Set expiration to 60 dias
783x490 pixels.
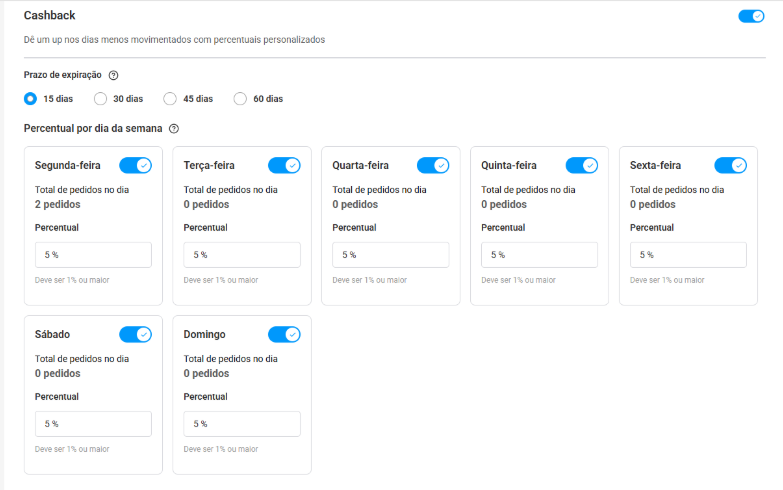click(x=240, y=99)
